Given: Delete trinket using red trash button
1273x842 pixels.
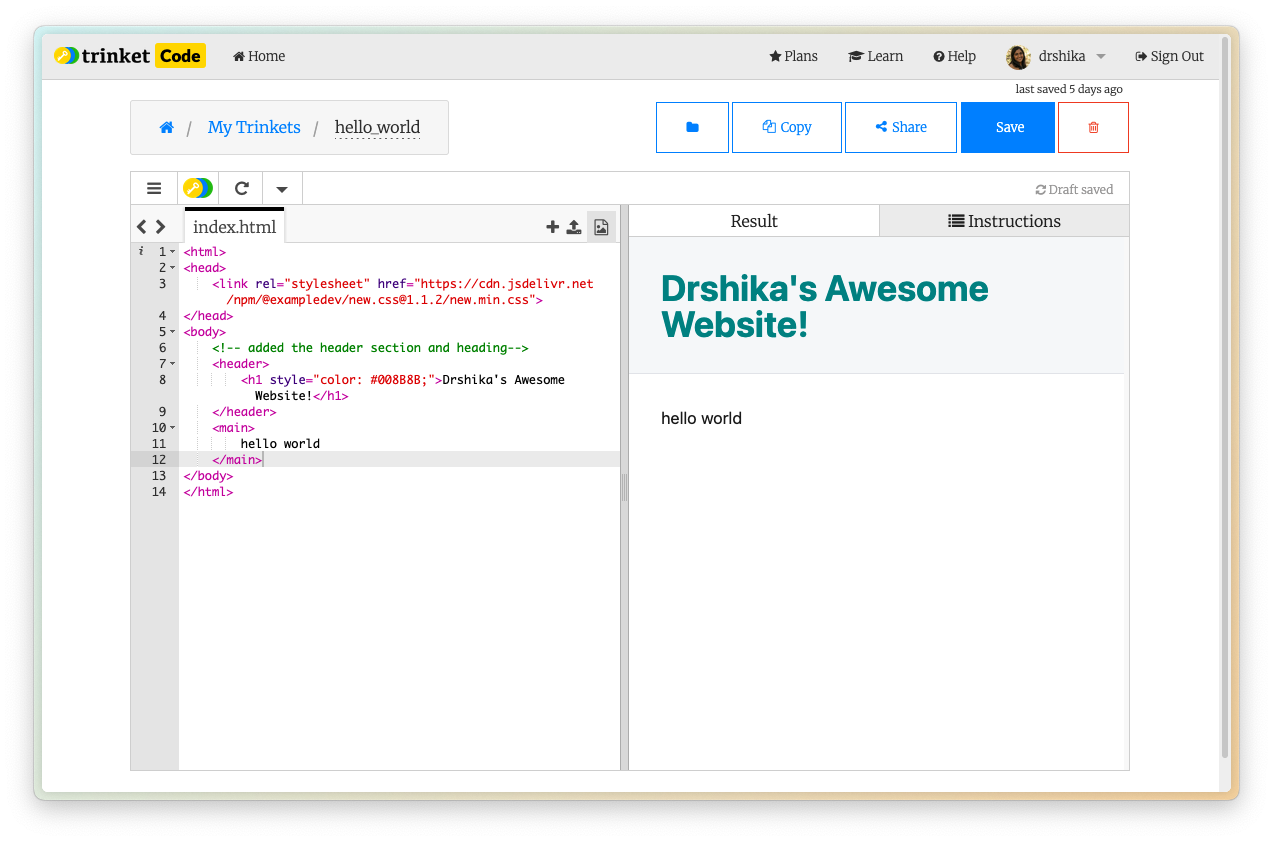Looking at the screenshot, I should [1093, 127].
